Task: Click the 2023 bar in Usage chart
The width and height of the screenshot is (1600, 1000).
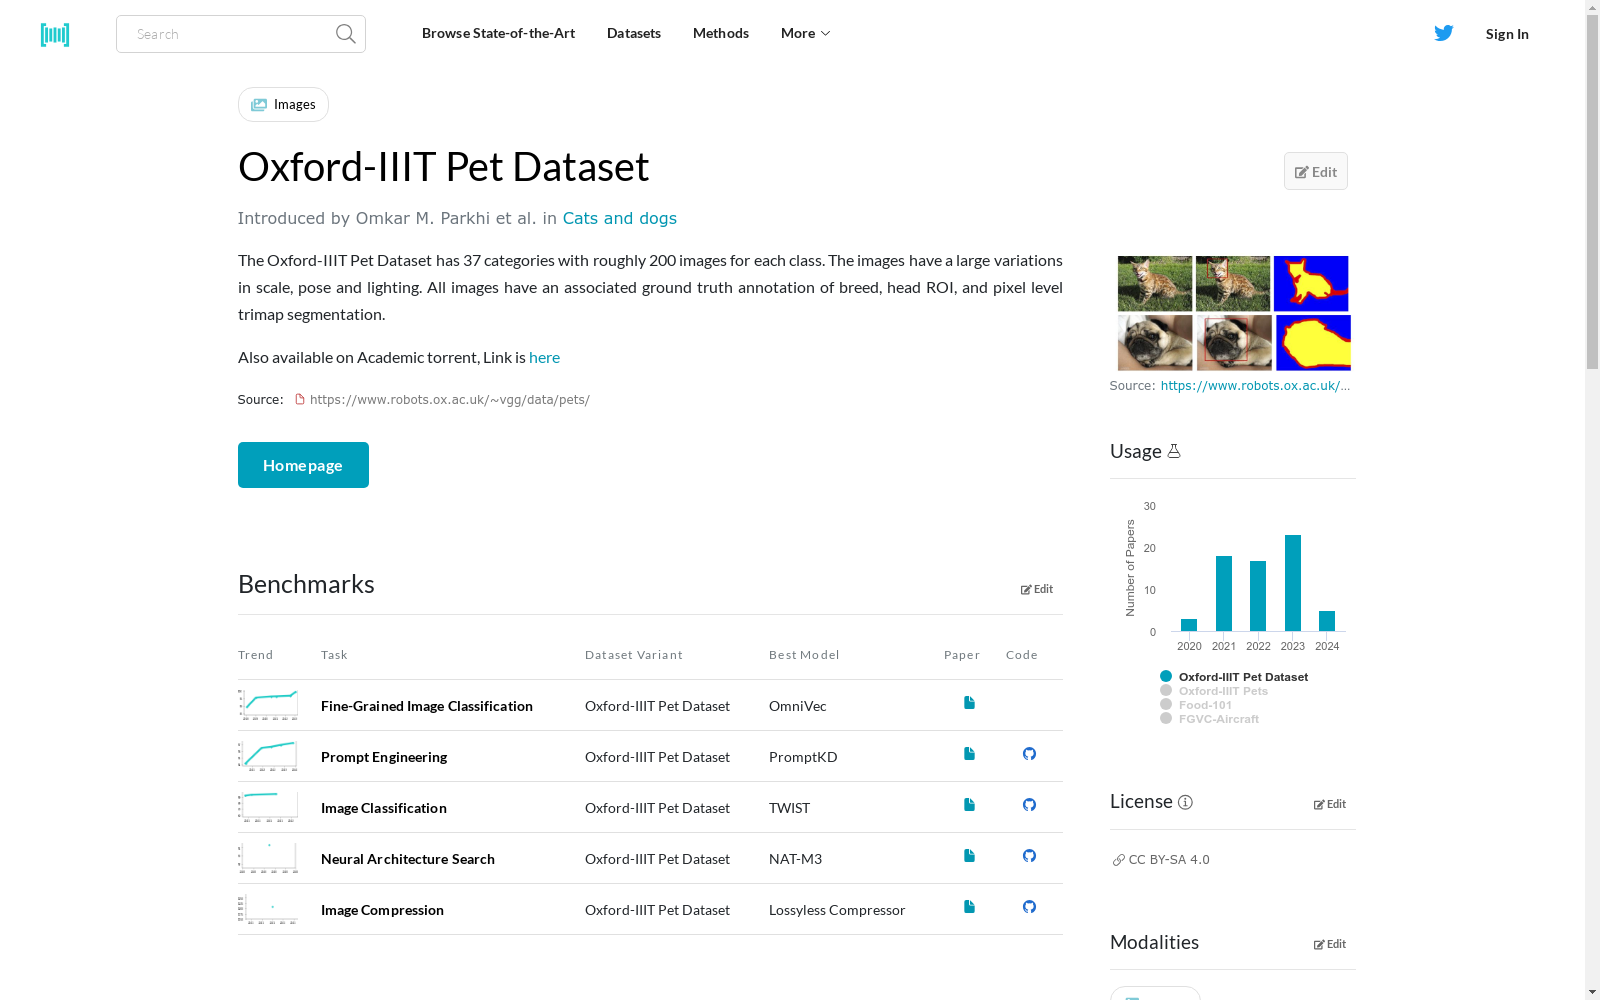Action: click(x=1293, y=583)
